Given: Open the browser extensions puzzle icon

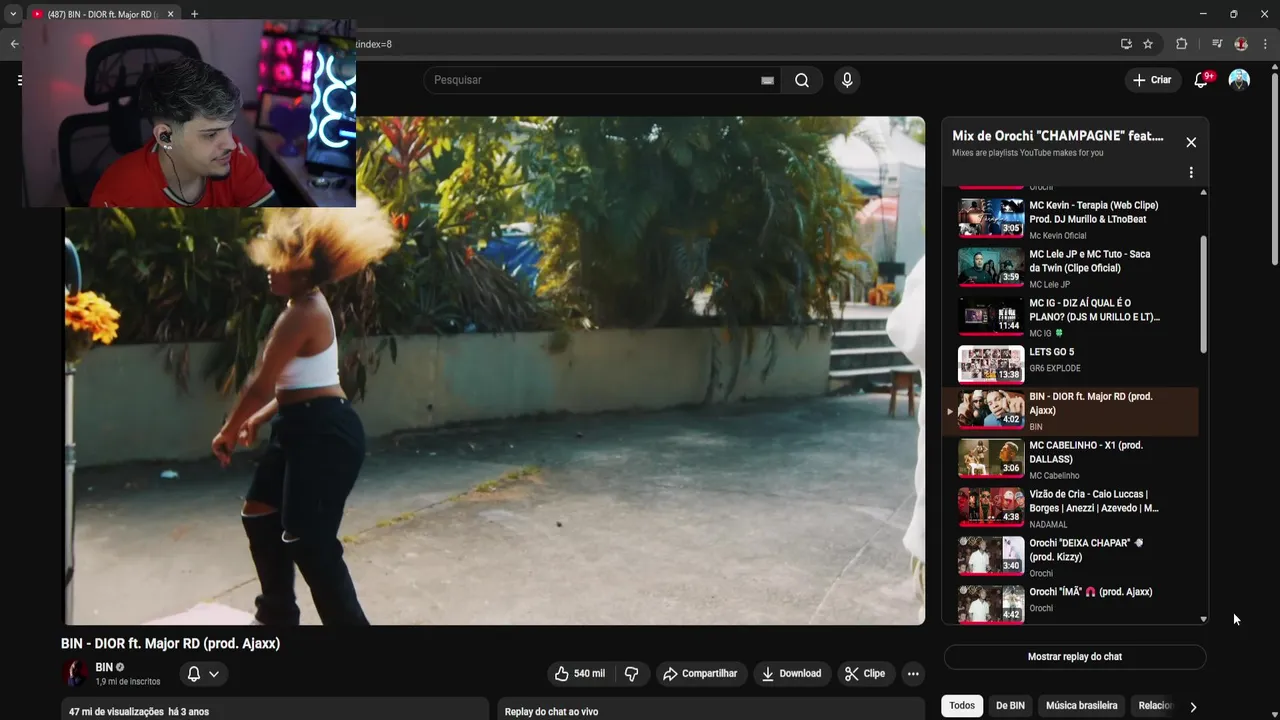Looking at the screenshot, I should click(1182, 44).
